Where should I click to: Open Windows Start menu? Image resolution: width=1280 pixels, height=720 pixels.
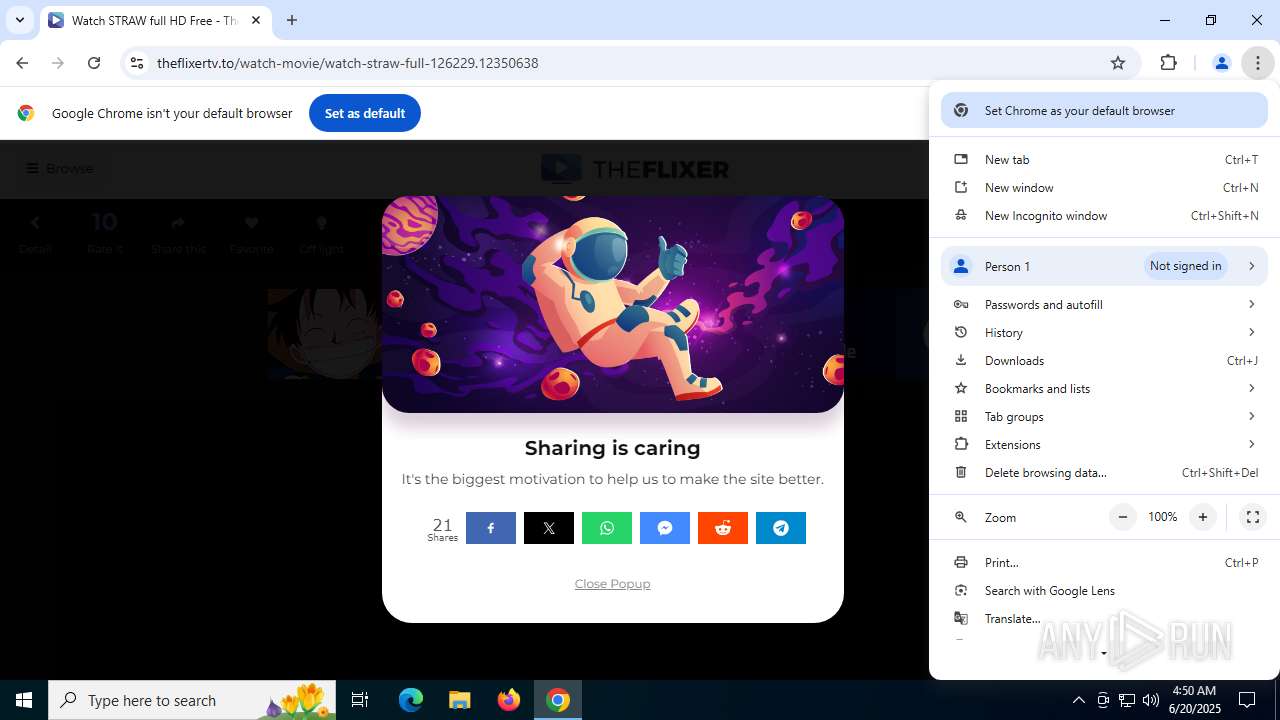[24, 700]
